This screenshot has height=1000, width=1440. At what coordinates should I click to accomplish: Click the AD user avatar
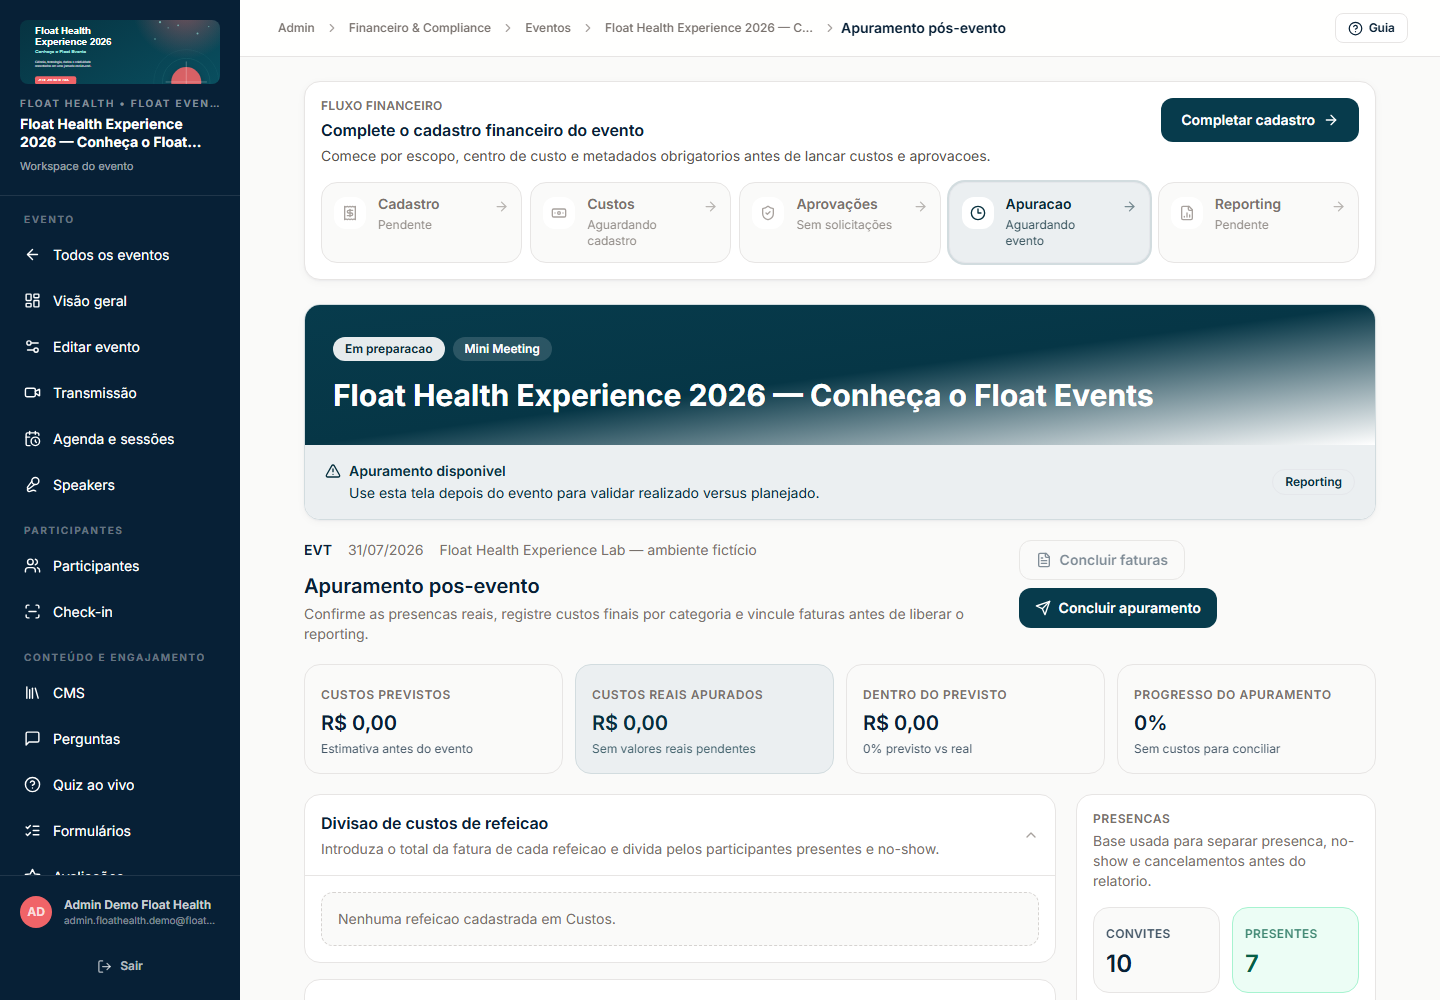[36, 912]
